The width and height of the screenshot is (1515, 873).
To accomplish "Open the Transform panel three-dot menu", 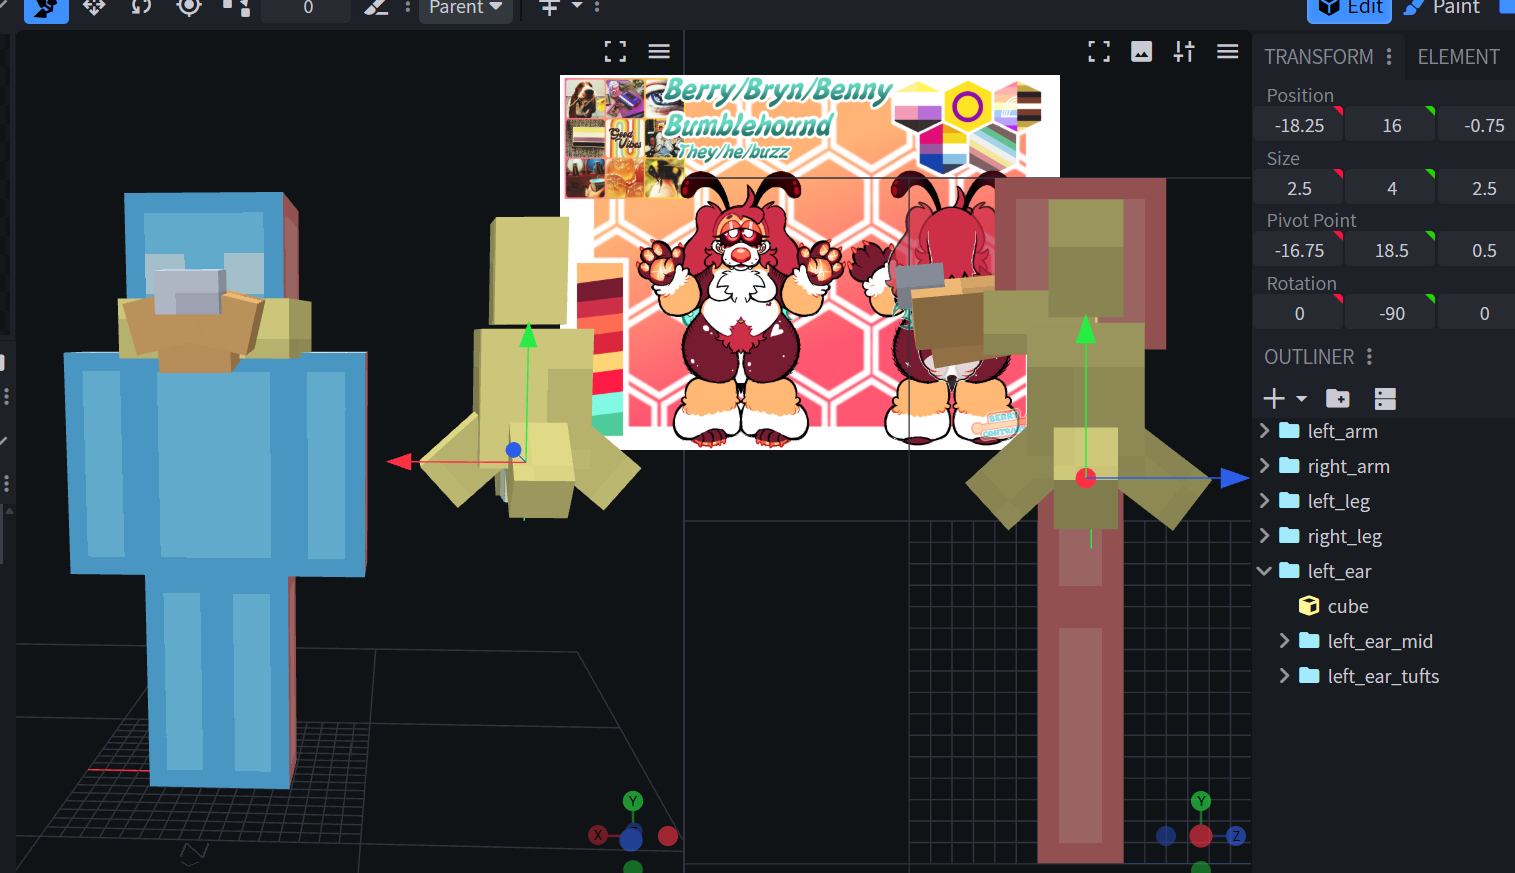I will pyautogui.click(x=1389, y=57).
